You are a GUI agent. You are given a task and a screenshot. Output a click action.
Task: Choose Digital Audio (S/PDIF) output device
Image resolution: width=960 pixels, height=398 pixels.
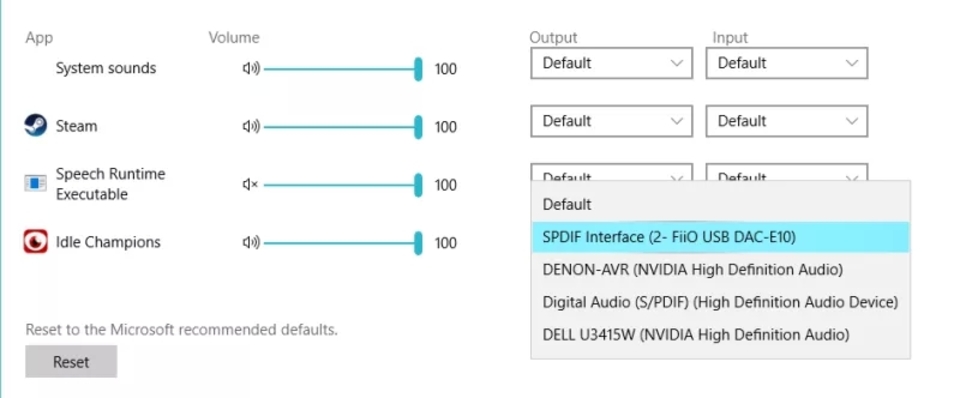click(721, 302)
